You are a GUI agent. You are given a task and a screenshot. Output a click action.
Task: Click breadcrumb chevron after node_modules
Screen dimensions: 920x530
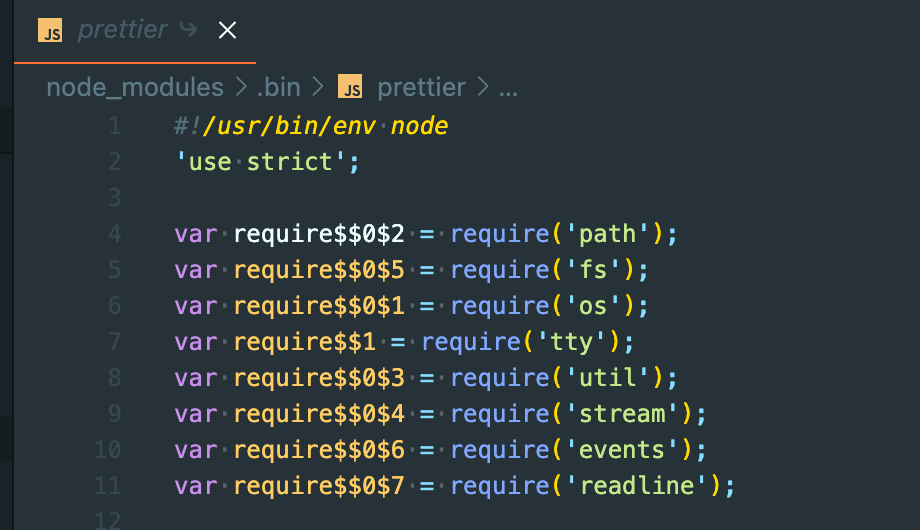[241, 87]
